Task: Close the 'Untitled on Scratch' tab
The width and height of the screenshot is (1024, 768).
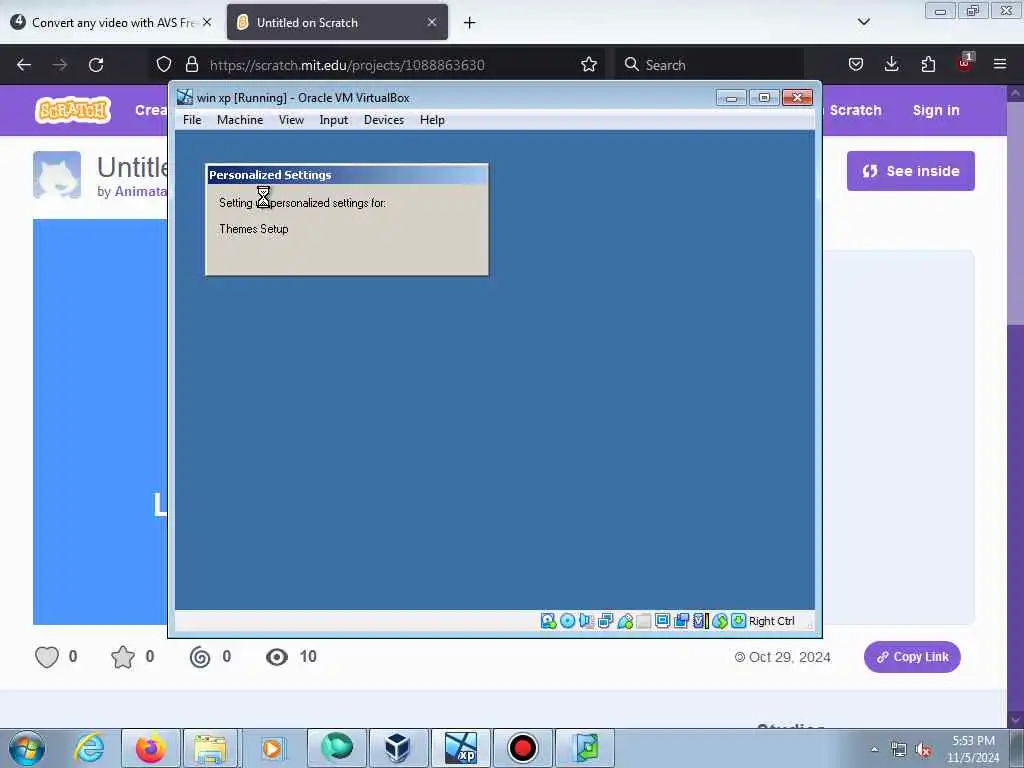Action: pos(432,22)
